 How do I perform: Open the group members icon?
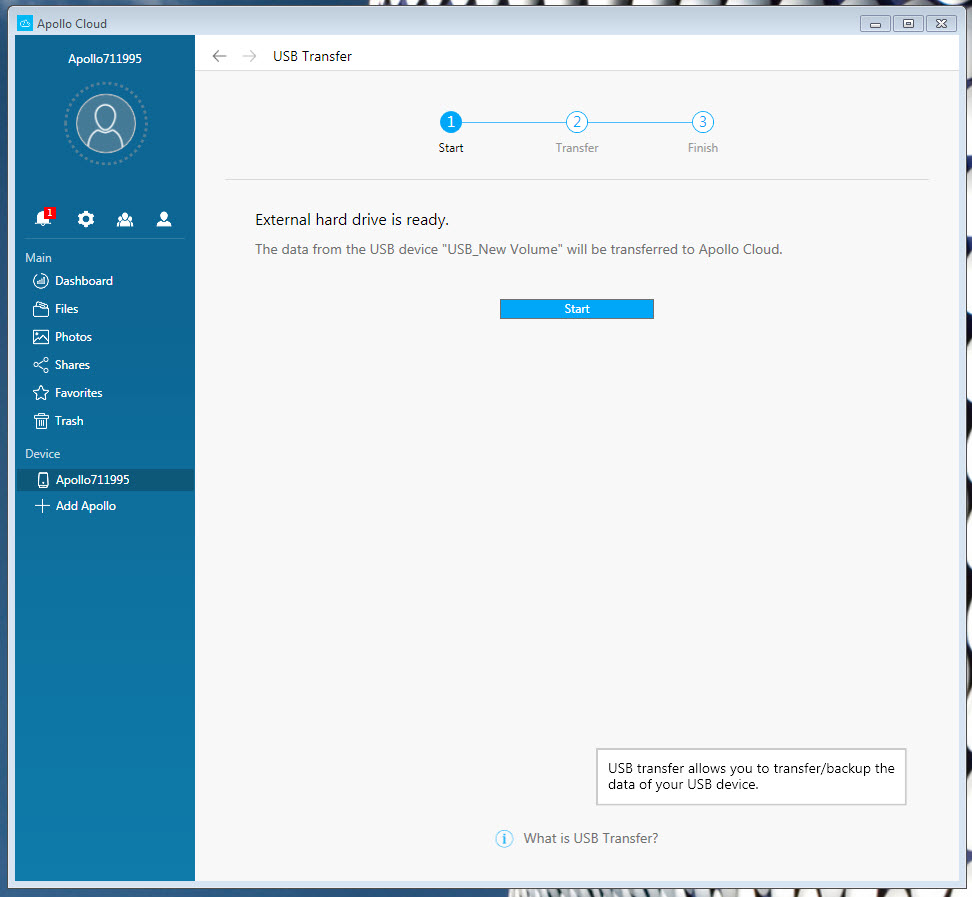pos(125,219)
